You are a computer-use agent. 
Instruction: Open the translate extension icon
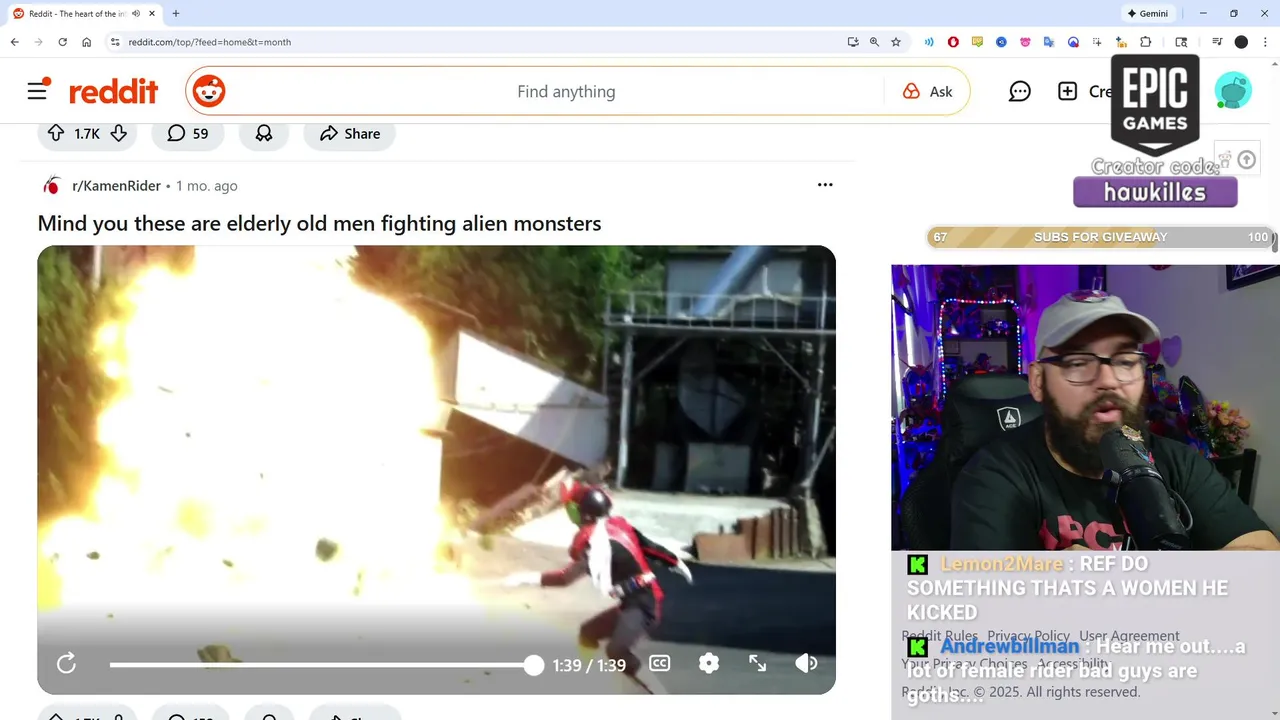(1049, 42)
